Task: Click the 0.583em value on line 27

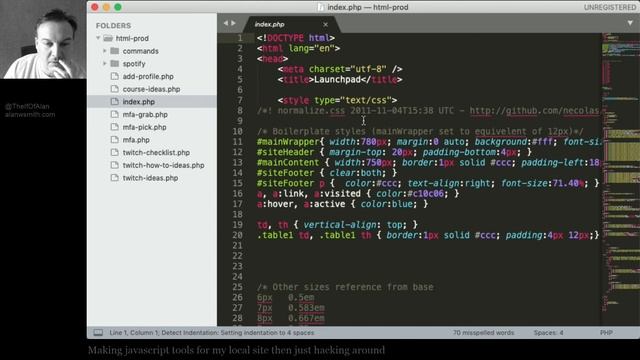Action: [x=307, y=308]
